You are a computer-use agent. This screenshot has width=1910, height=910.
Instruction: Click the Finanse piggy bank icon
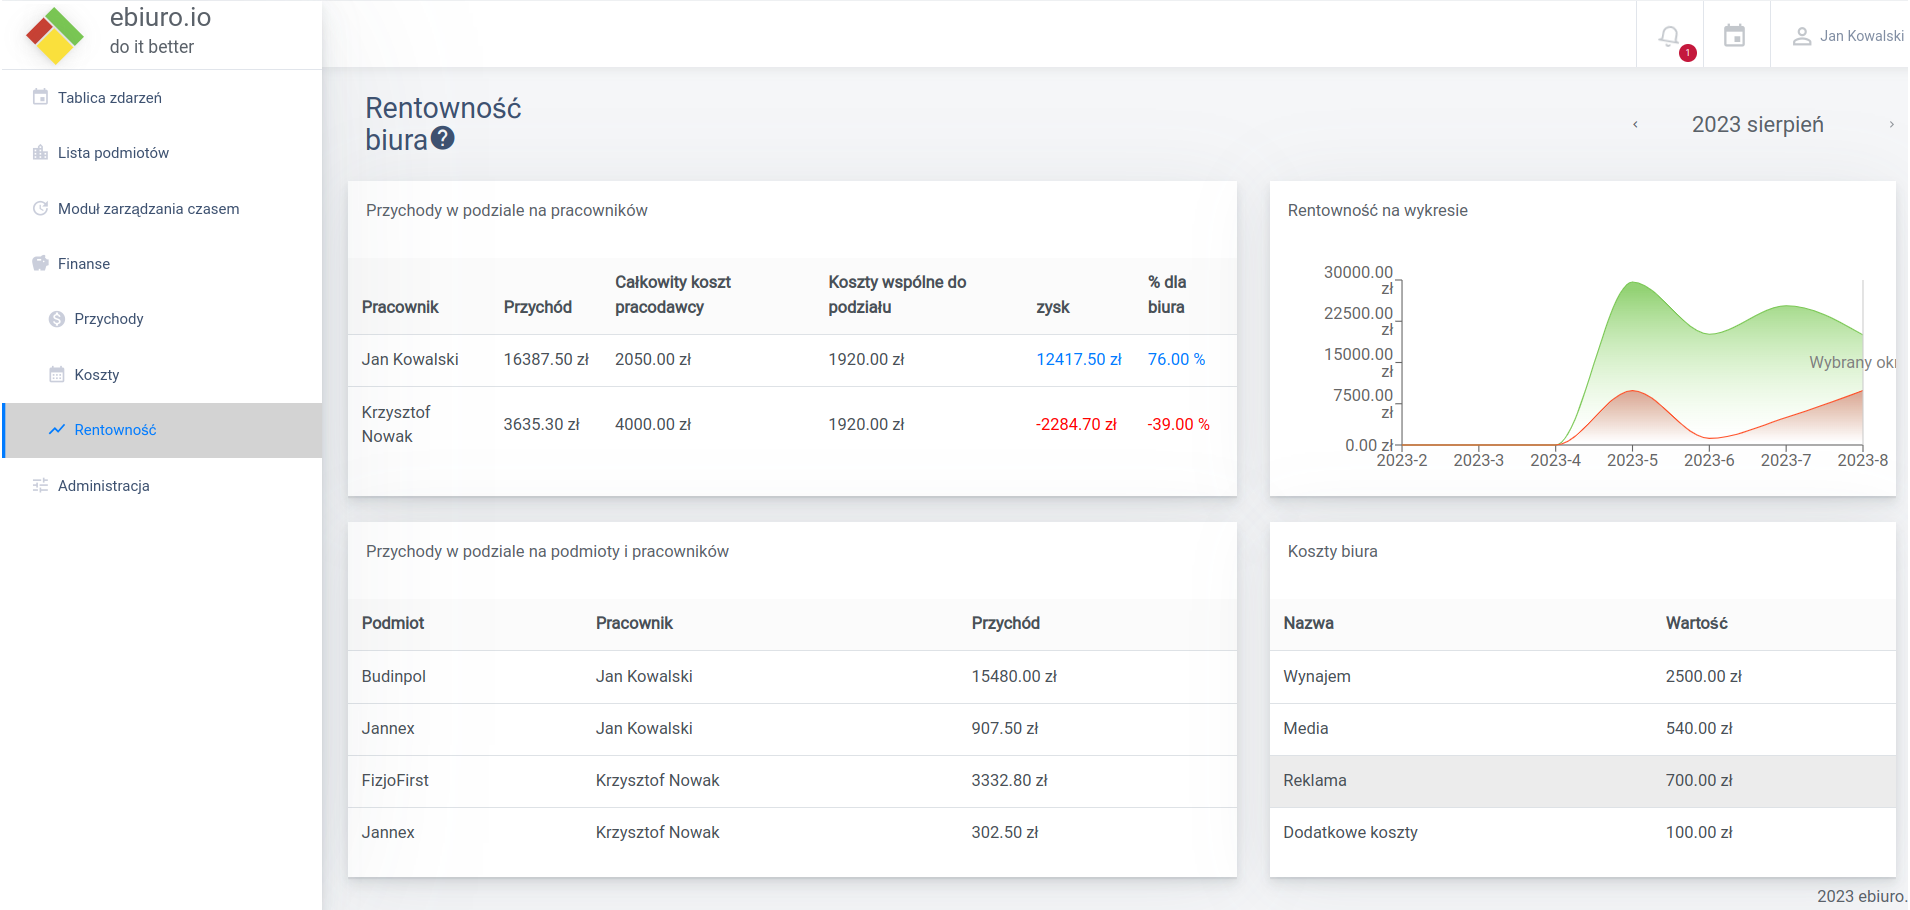(x=40, y=264)
